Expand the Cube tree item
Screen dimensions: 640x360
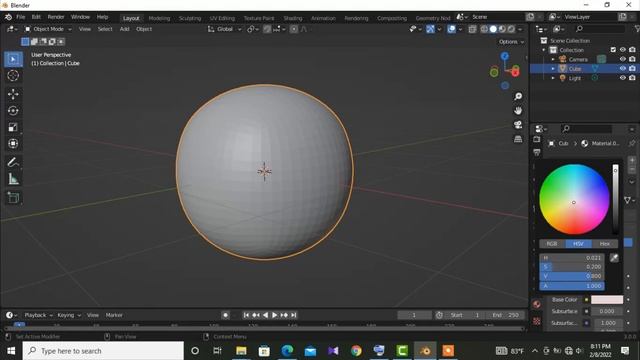[553, 69]
